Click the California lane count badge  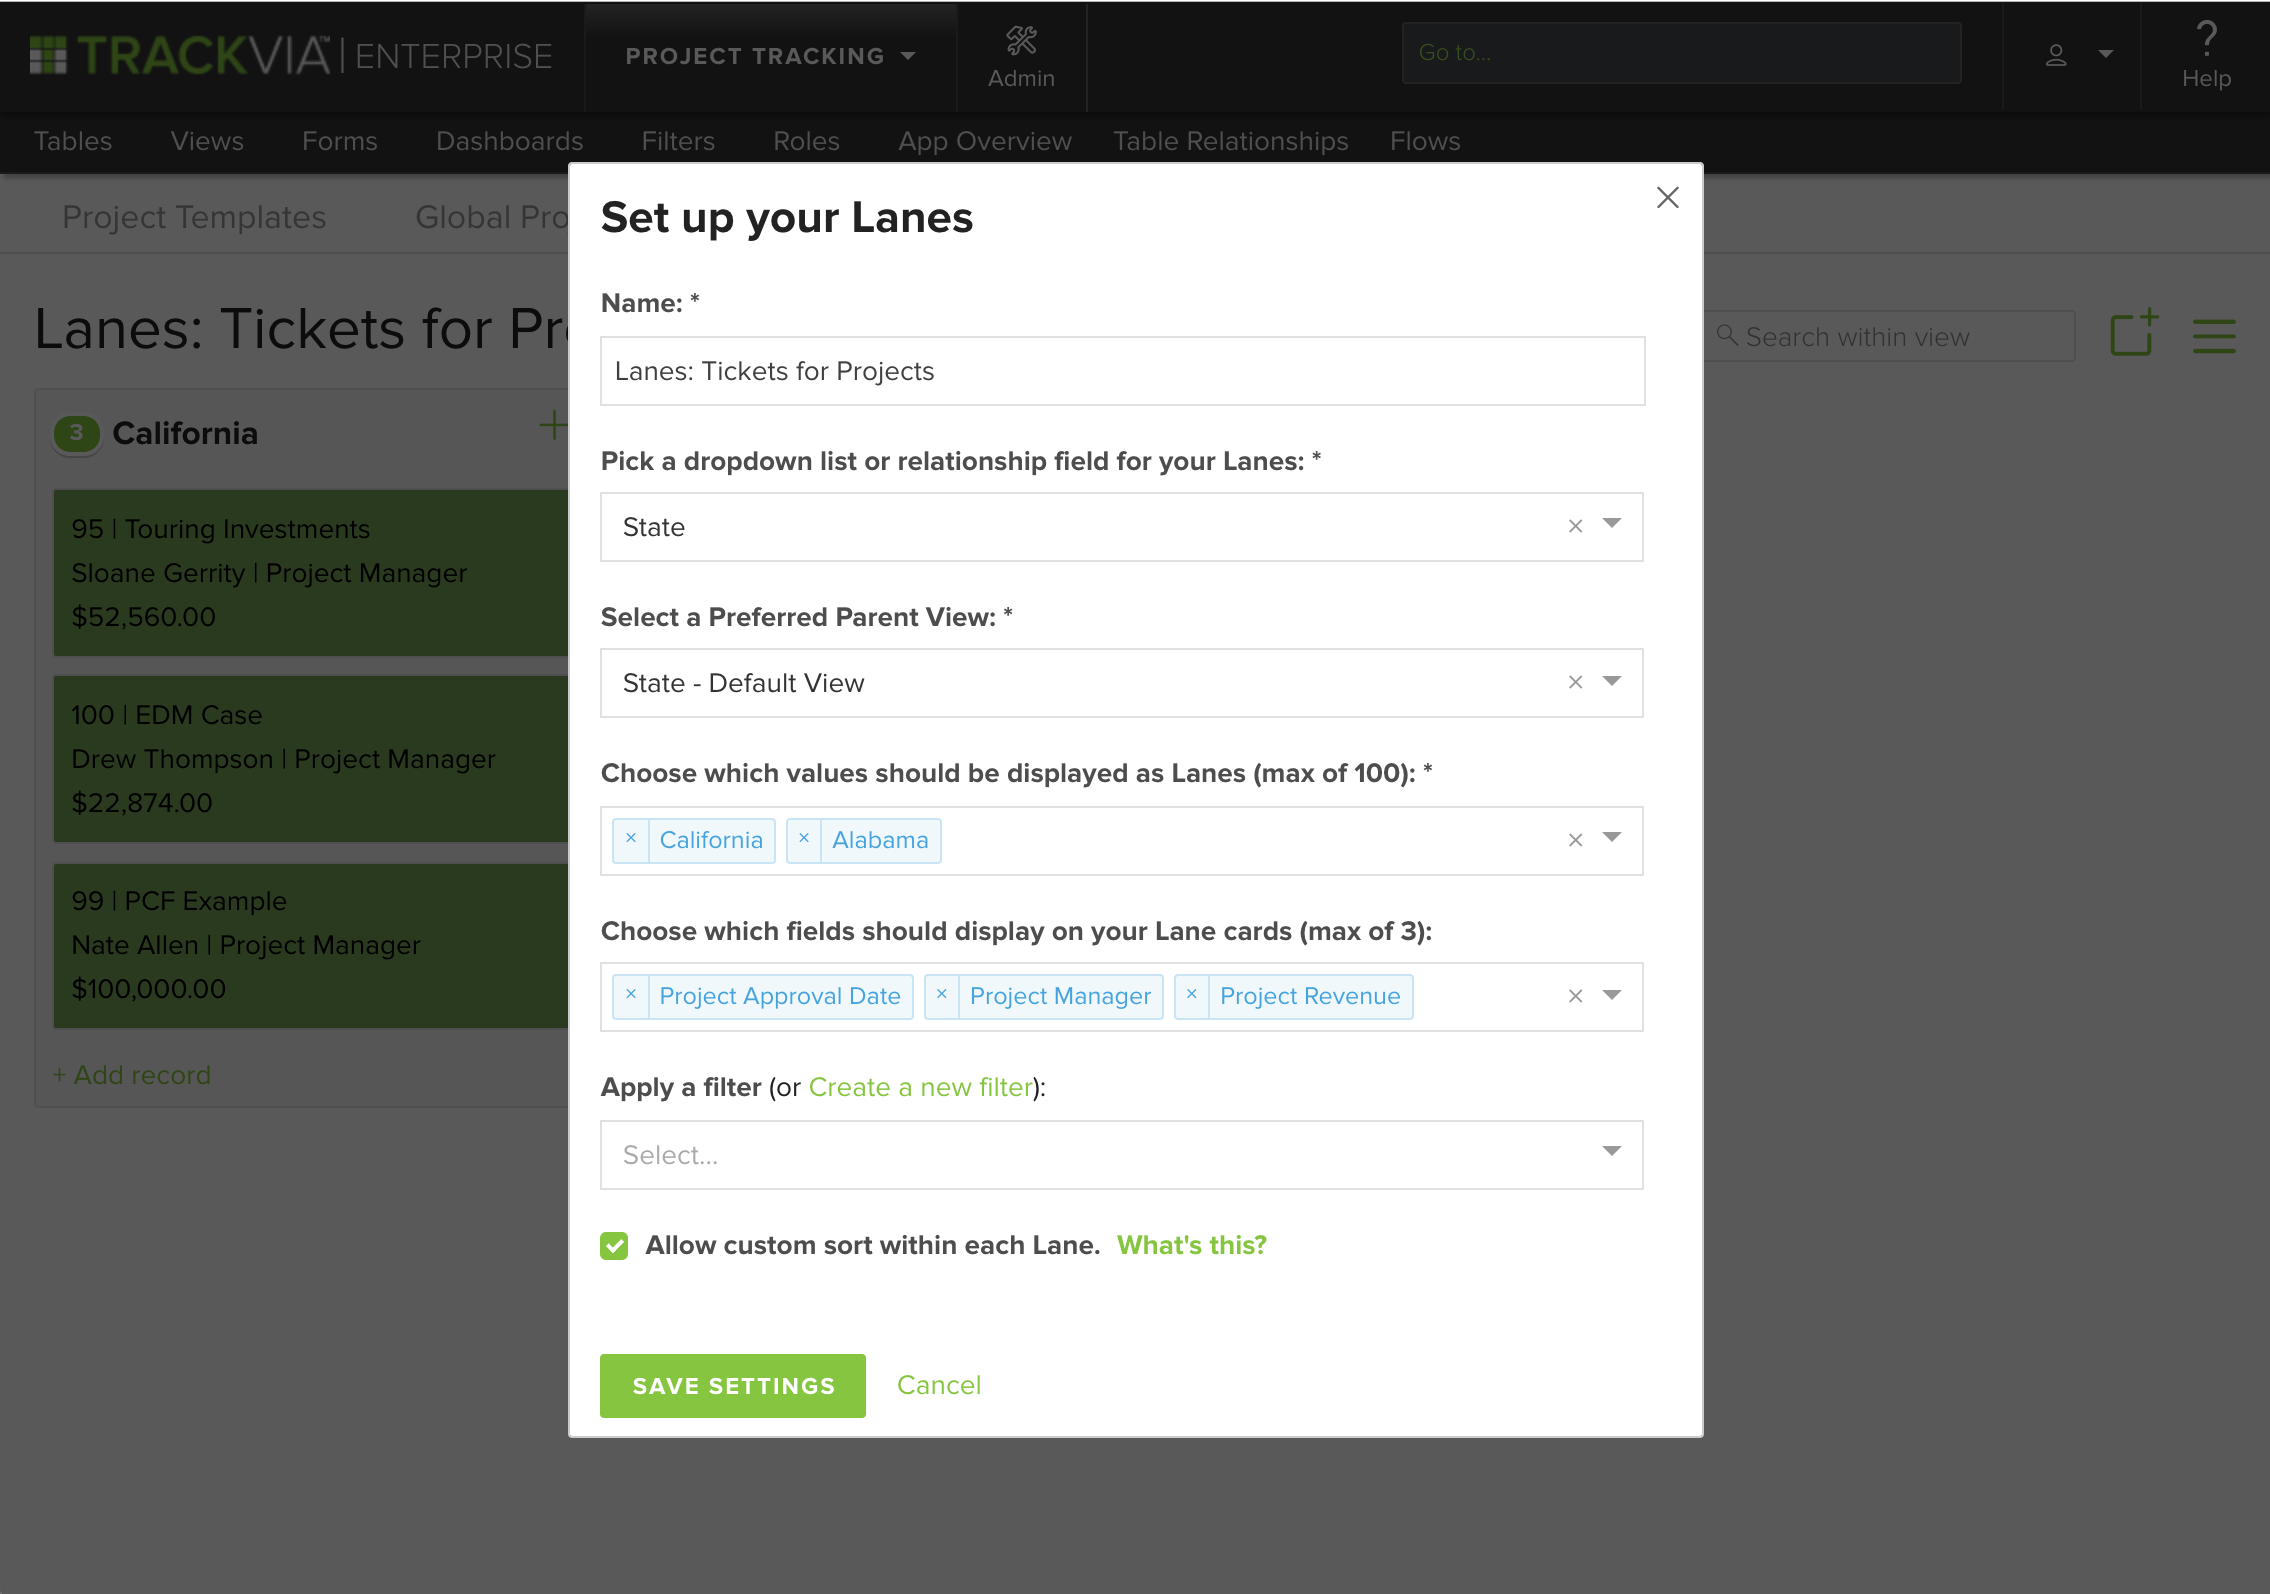tap(76, 433)
